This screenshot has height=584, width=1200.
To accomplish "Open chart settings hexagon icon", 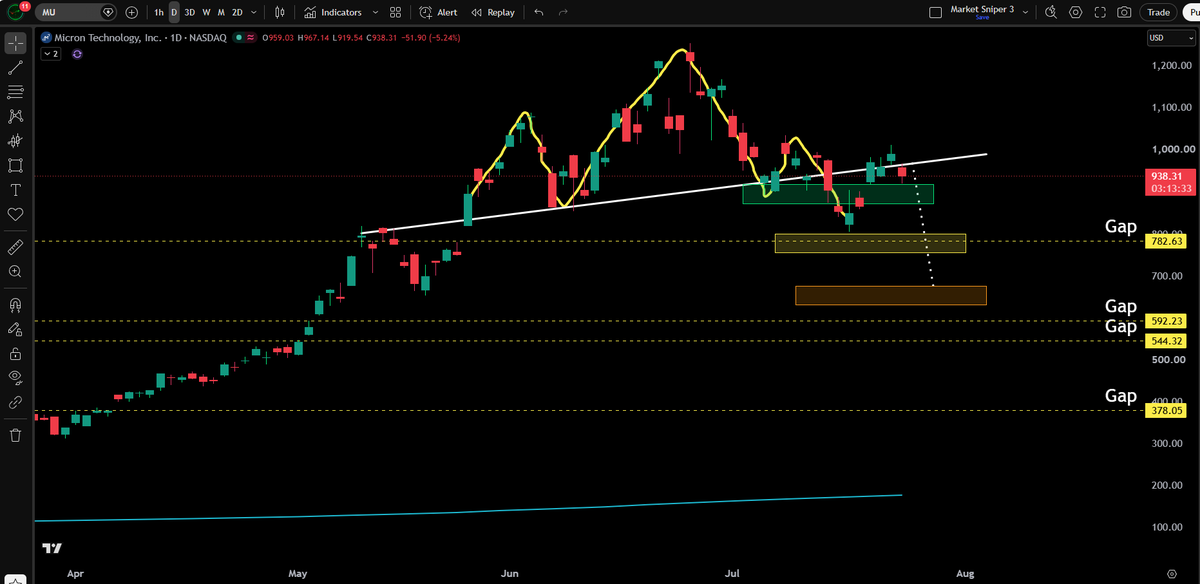I will click(x=1076, y=13).
